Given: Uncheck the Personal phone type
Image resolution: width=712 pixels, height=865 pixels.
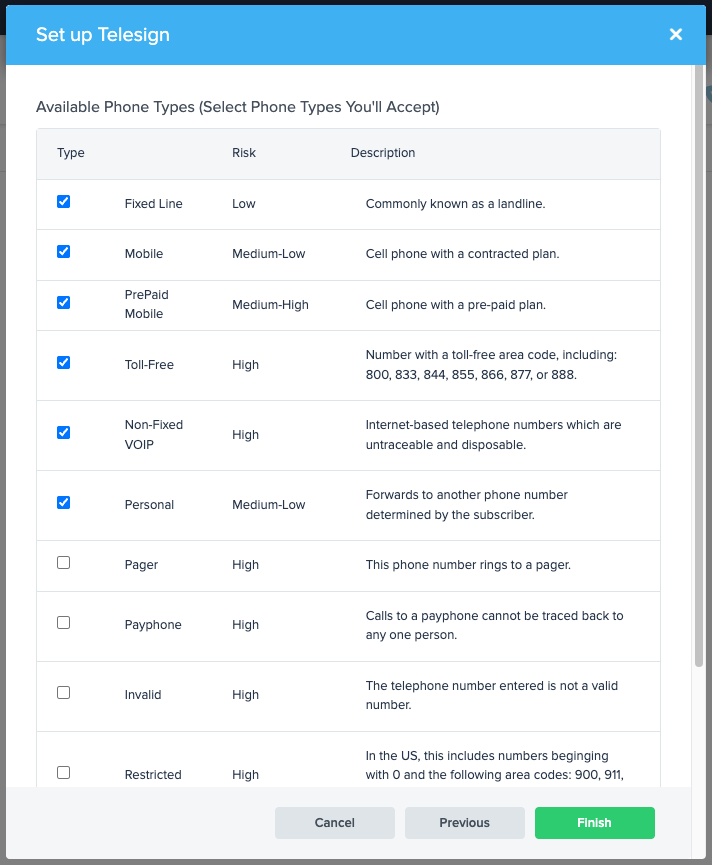Looking at the screenshot, I should point(64,503).
